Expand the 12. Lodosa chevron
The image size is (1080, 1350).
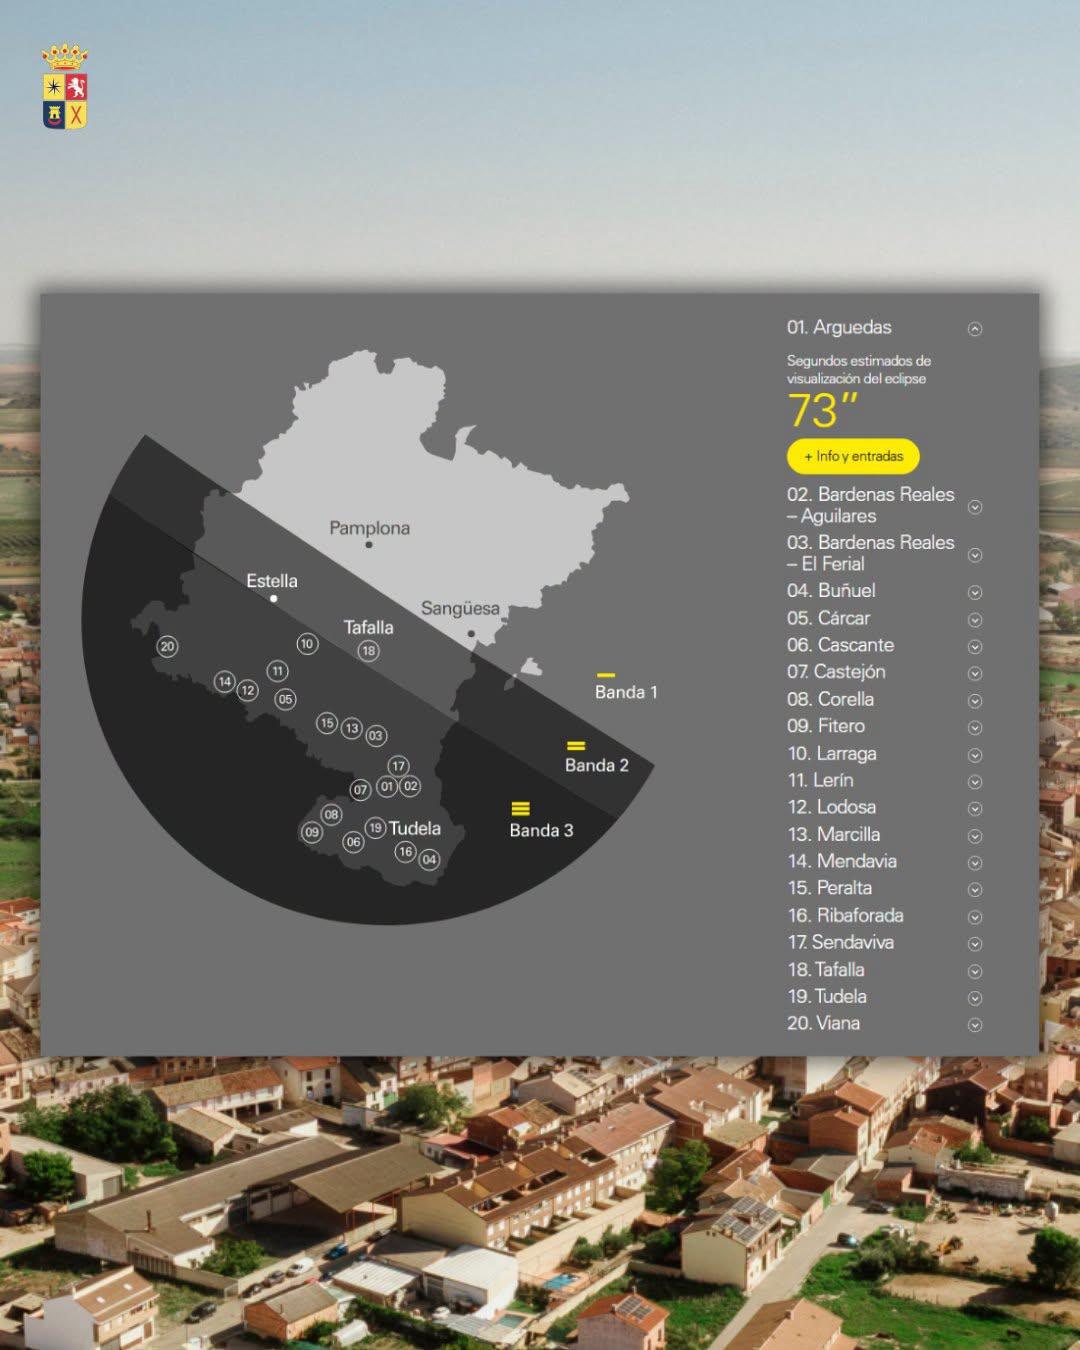(975, 809)
